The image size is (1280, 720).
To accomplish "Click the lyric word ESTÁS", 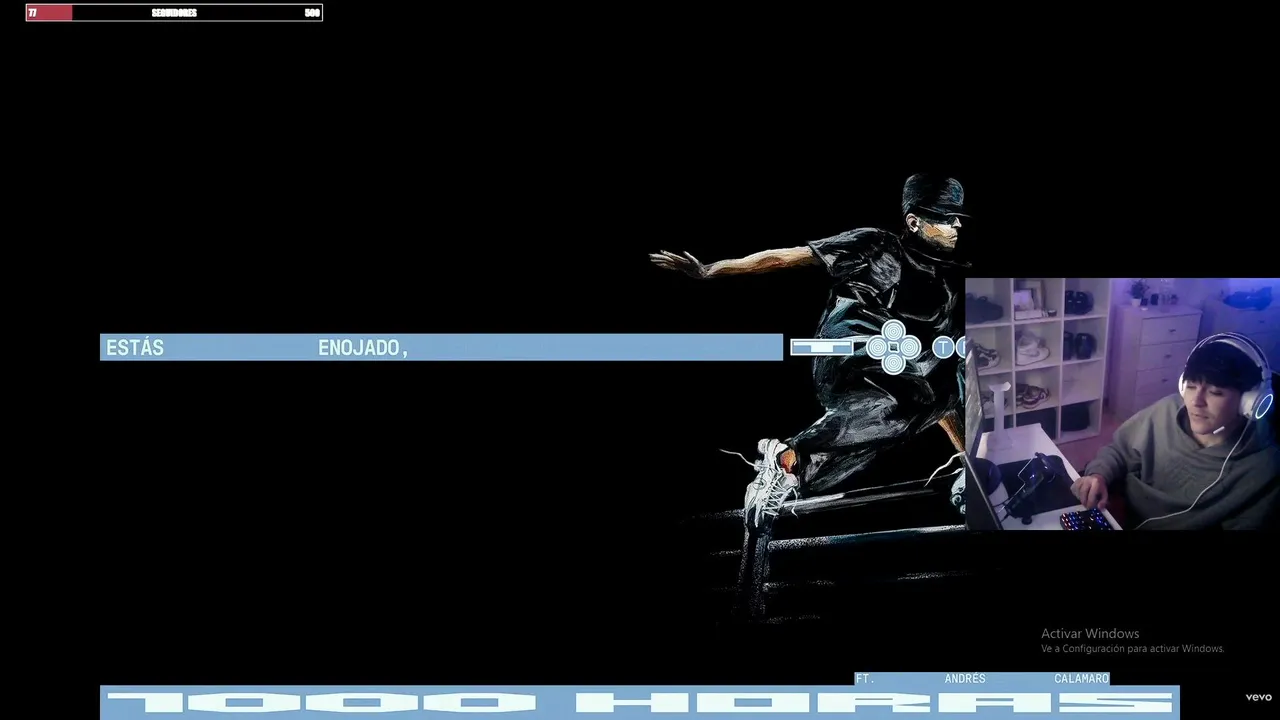I will pos(135,348).
